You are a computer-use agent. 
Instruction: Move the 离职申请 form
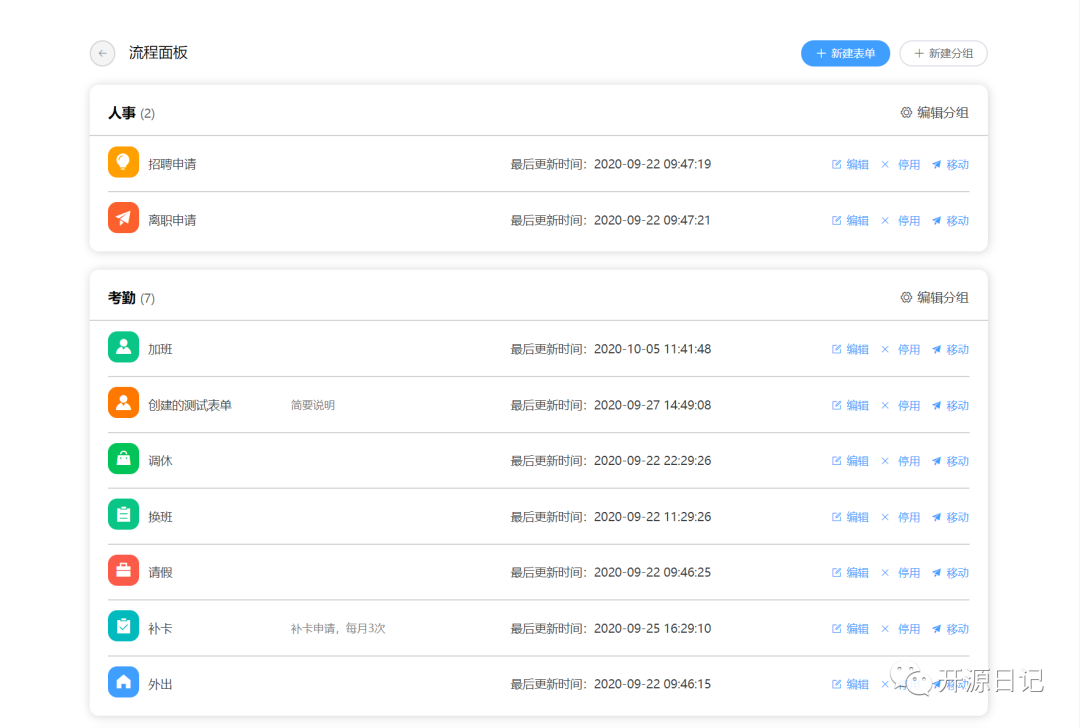(x=951, y=220)
